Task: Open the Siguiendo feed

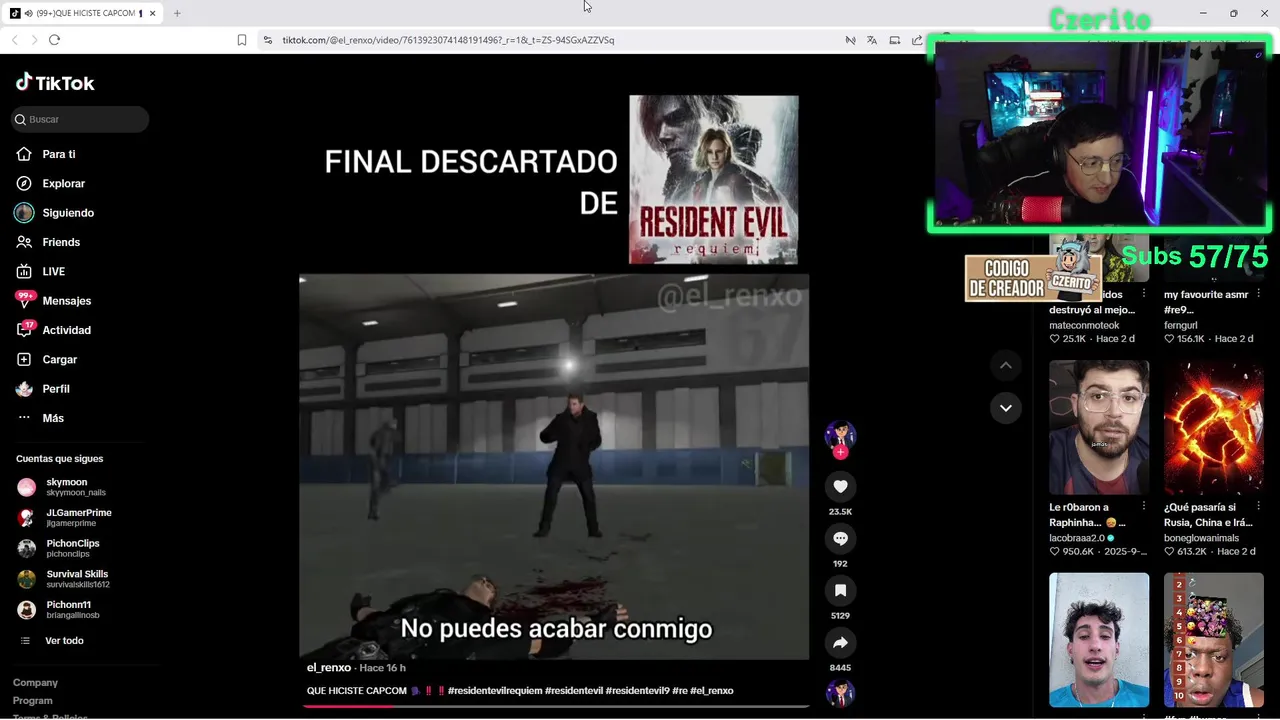Action: coord(68,213)
